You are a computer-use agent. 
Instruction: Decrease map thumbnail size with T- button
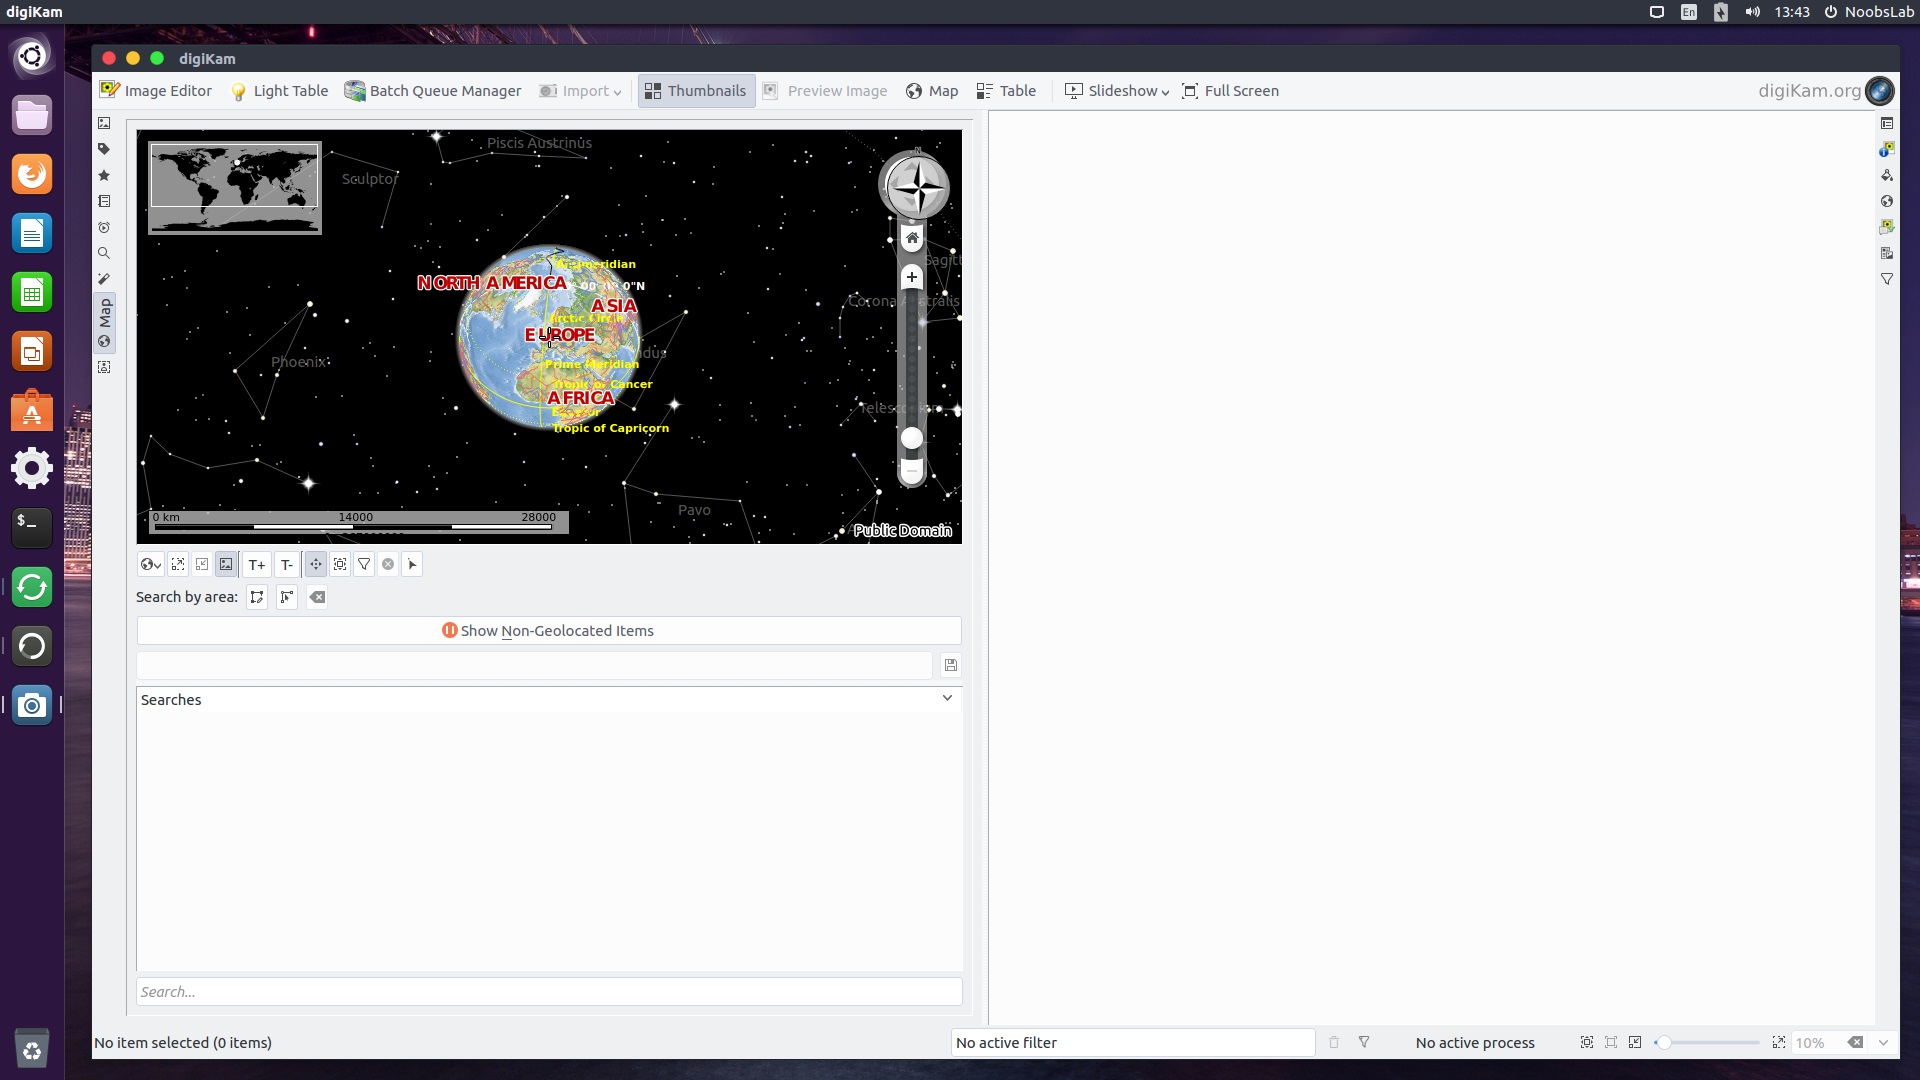(287, 564)
